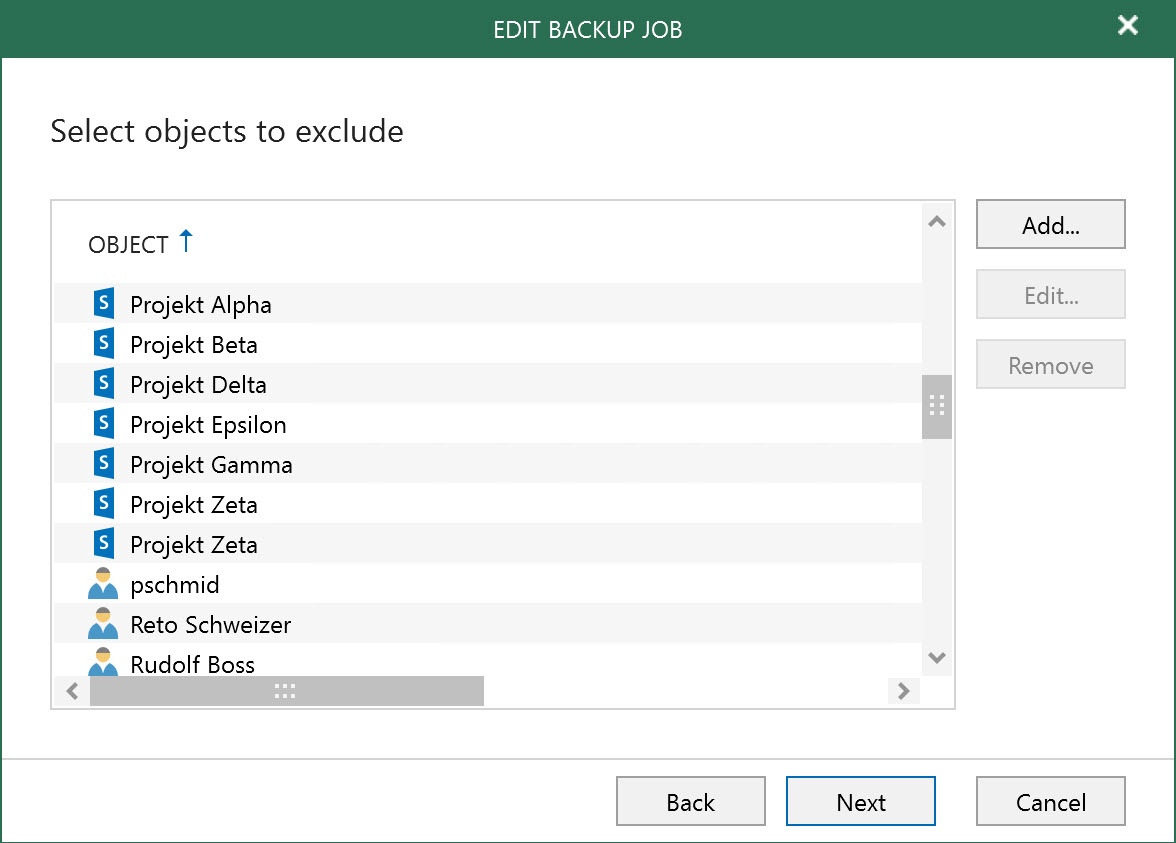Toggle the sort direction arrow next to OBJECT
1176x843 pixels.
click(x=186, y=242)
